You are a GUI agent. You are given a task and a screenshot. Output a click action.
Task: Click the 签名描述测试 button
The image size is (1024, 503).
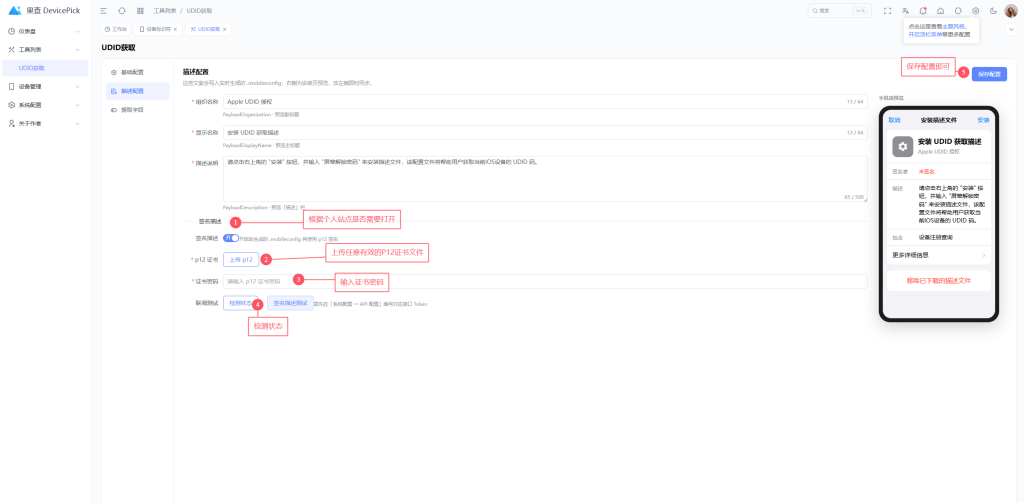(x=290, y=304)
